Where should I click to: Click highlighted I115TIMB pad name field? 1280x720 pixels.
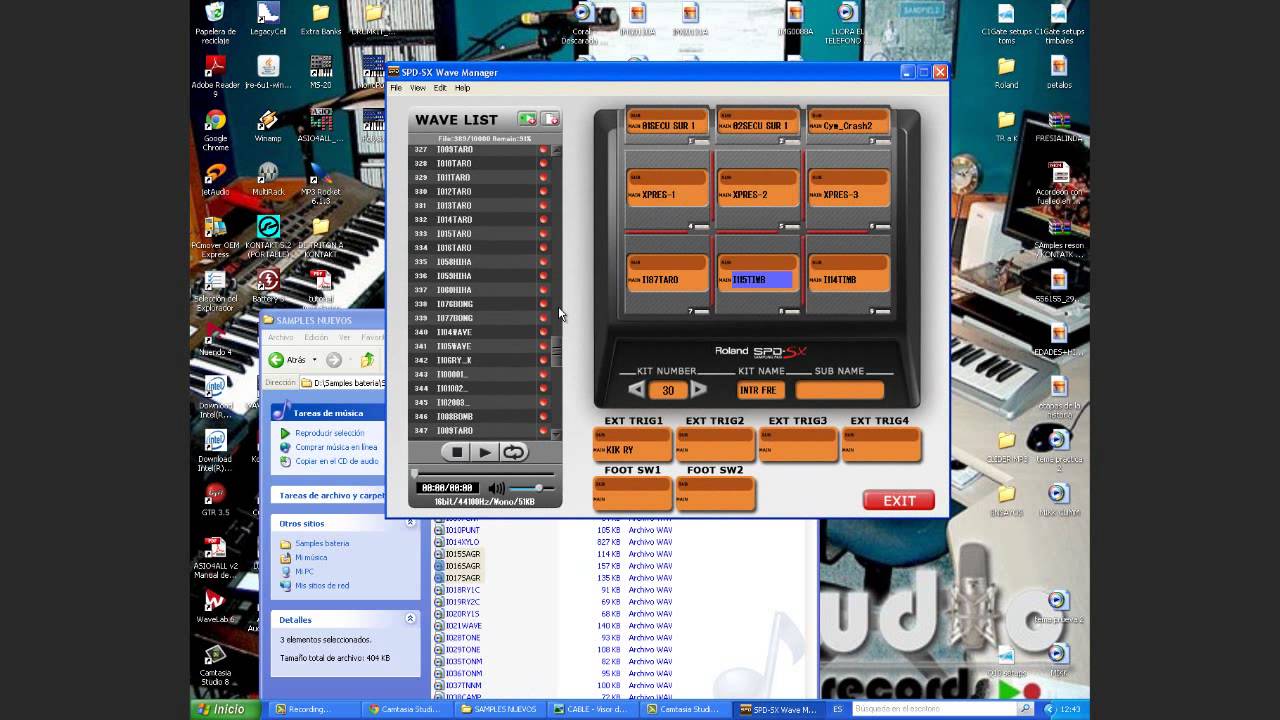762,280
